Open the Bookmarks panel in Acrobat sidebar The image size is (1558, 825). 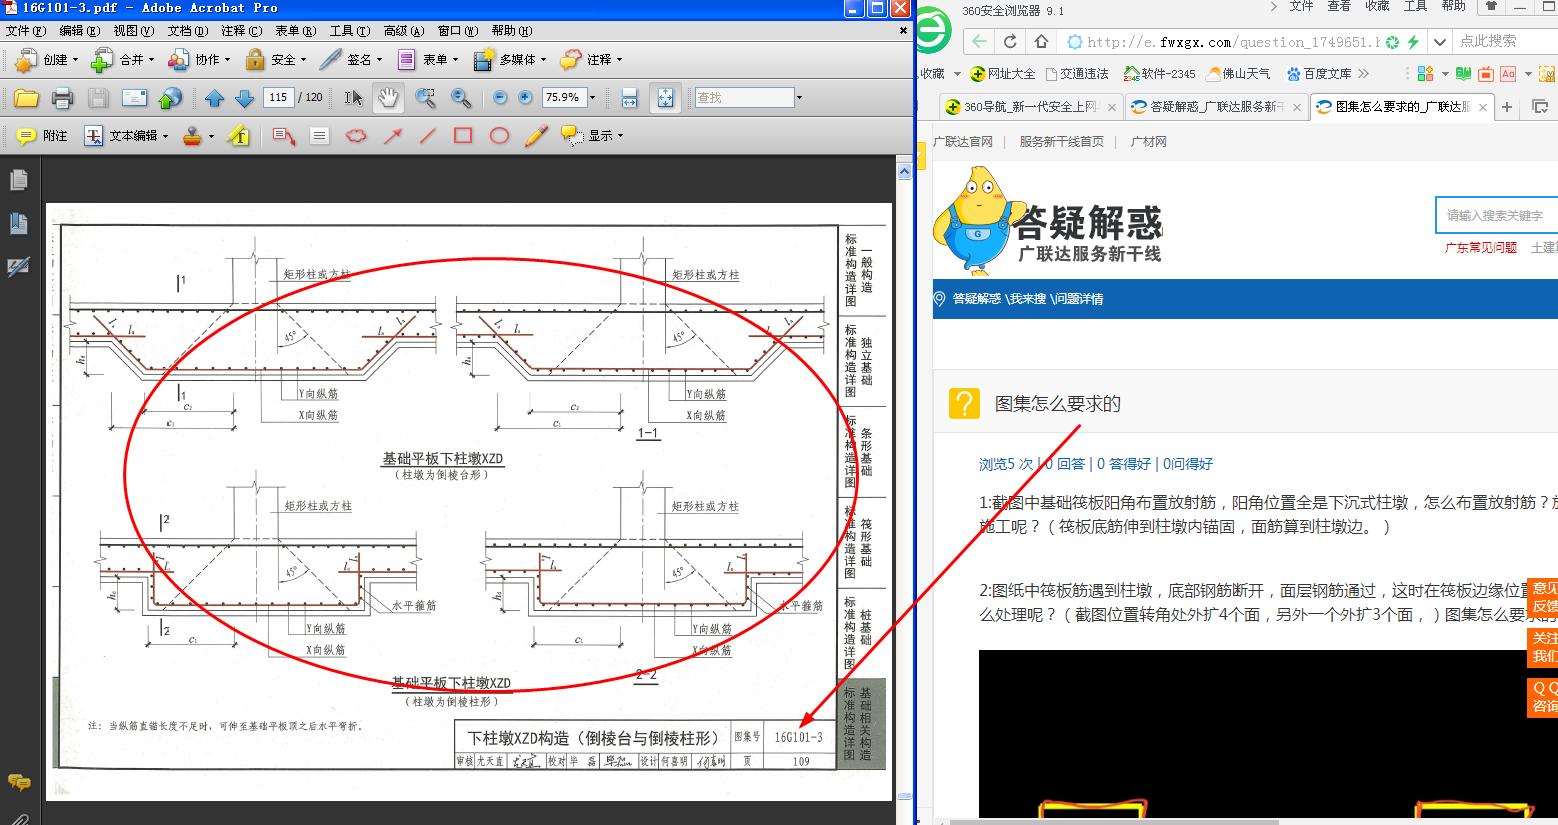[18, 223]
